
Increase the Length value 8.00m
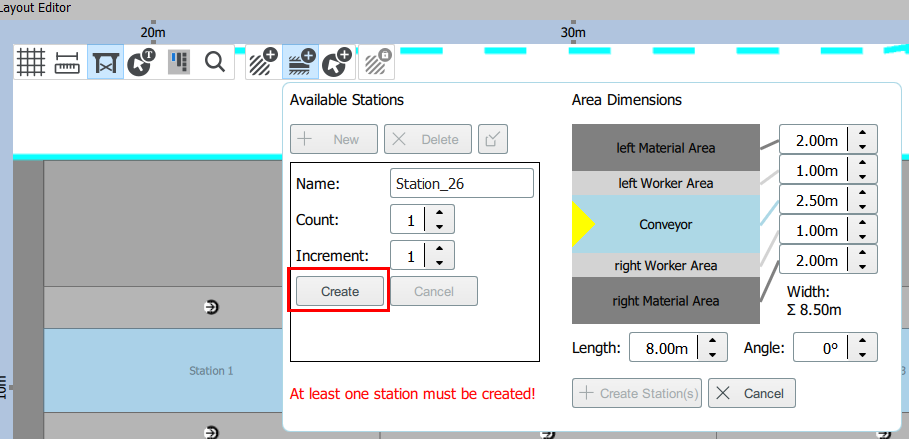coord(712,340)
